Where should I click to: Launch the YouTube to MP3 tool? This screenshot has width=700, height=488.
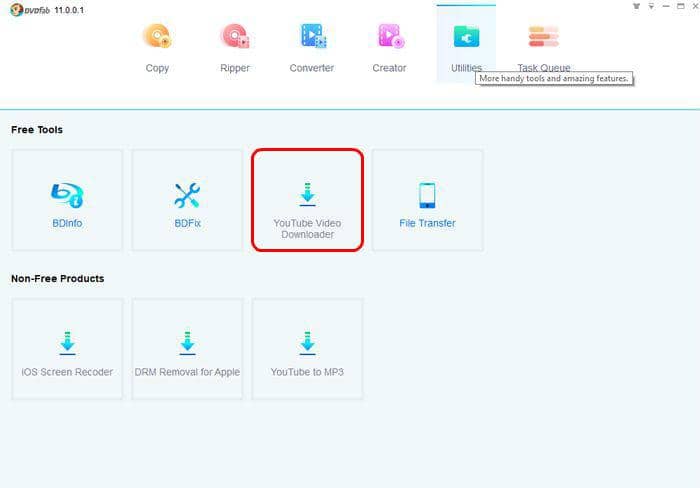(307, 349)
